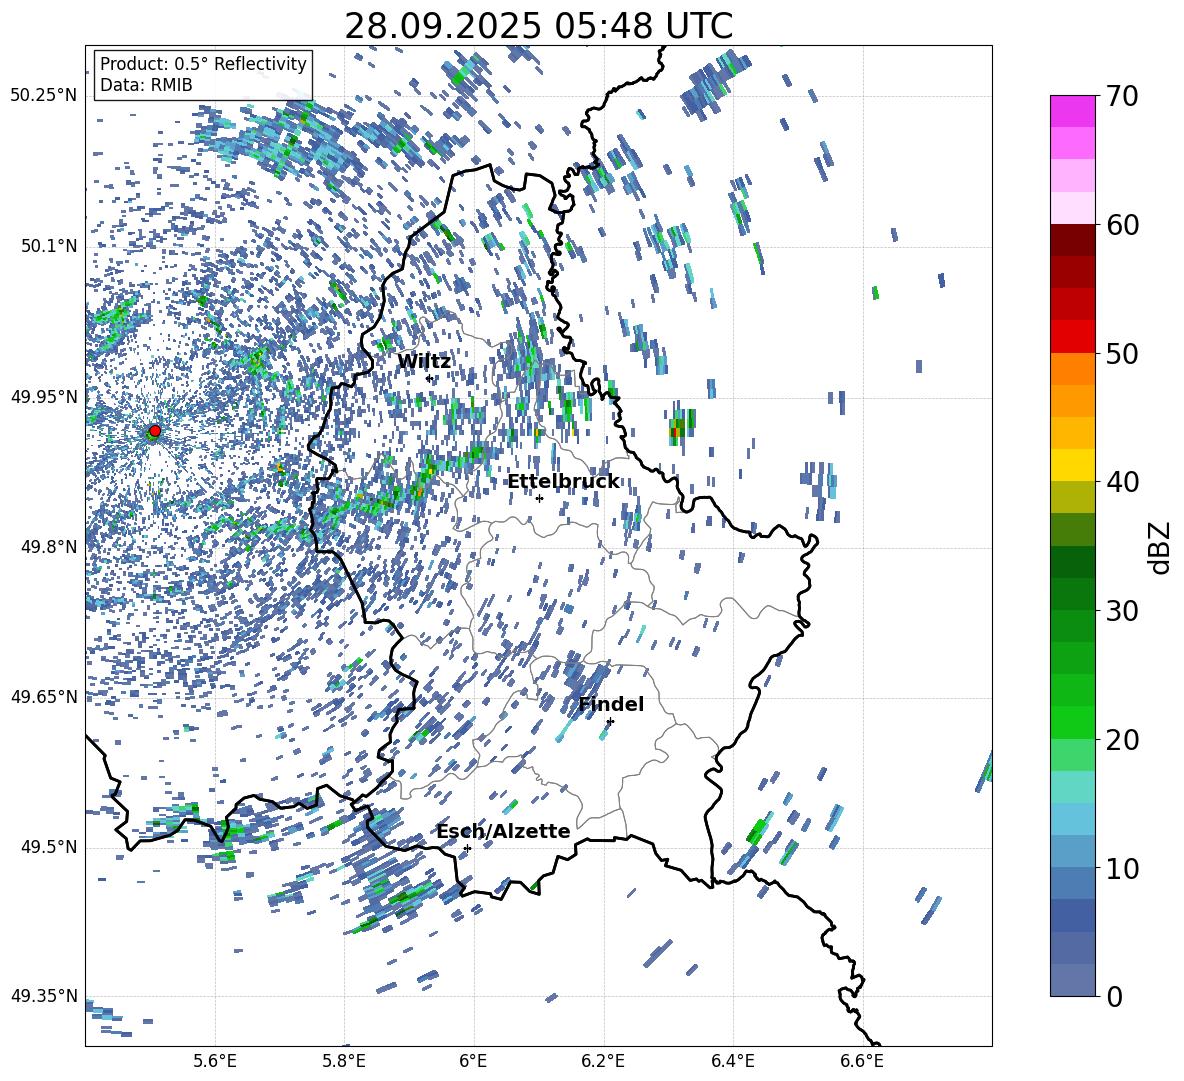Click the 30 dBZ colorbar label
This screenshot has width=1184, height=1081.
point(1121,611)
